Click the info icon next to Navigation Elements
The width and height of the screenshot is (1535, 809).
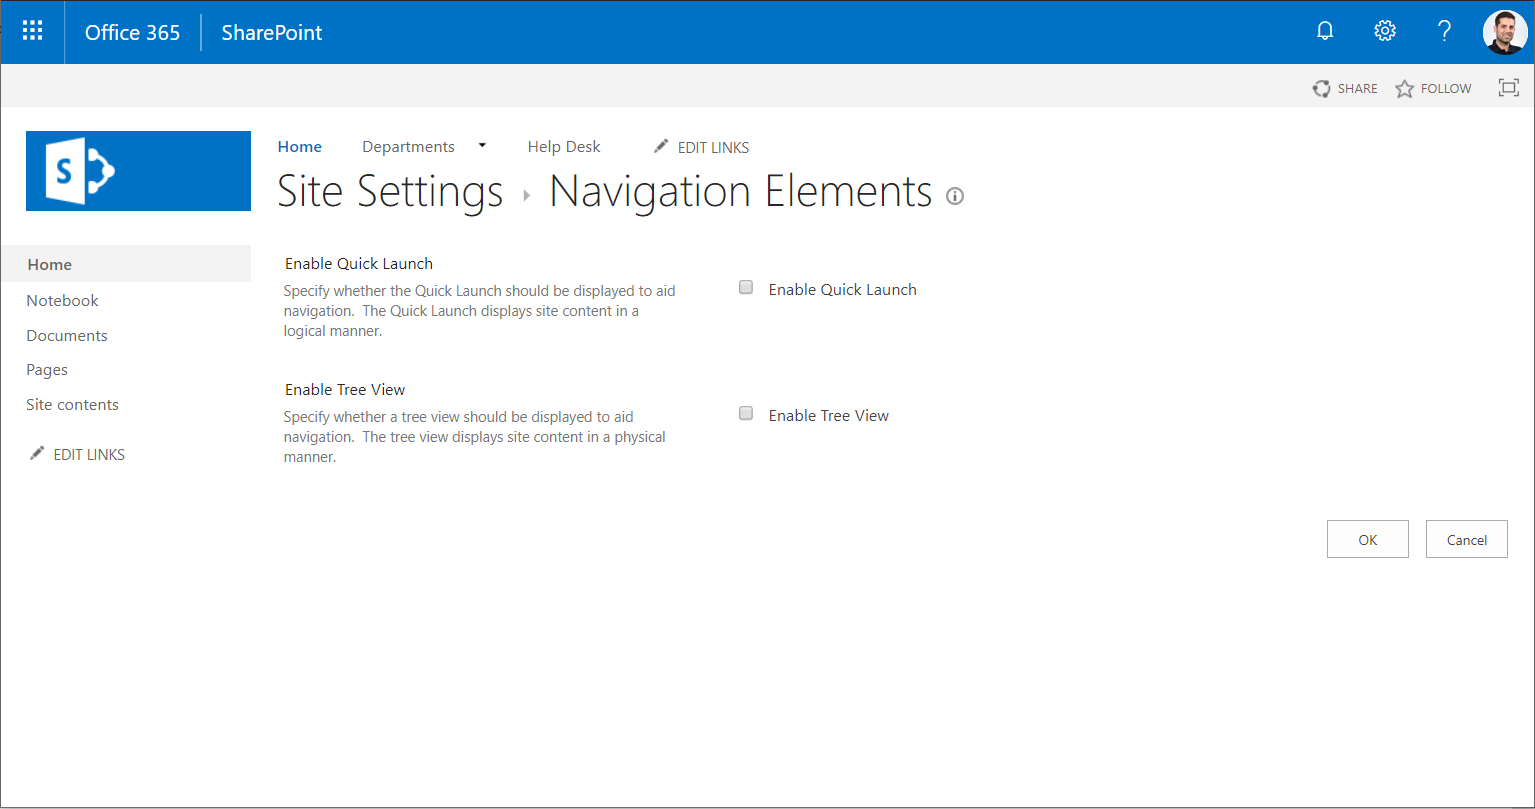point(954,196)
